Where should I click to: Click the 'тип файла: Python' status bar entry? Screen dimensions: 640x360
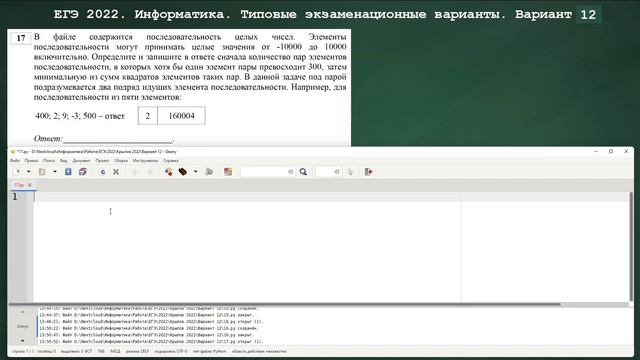[x=209, y=351]
